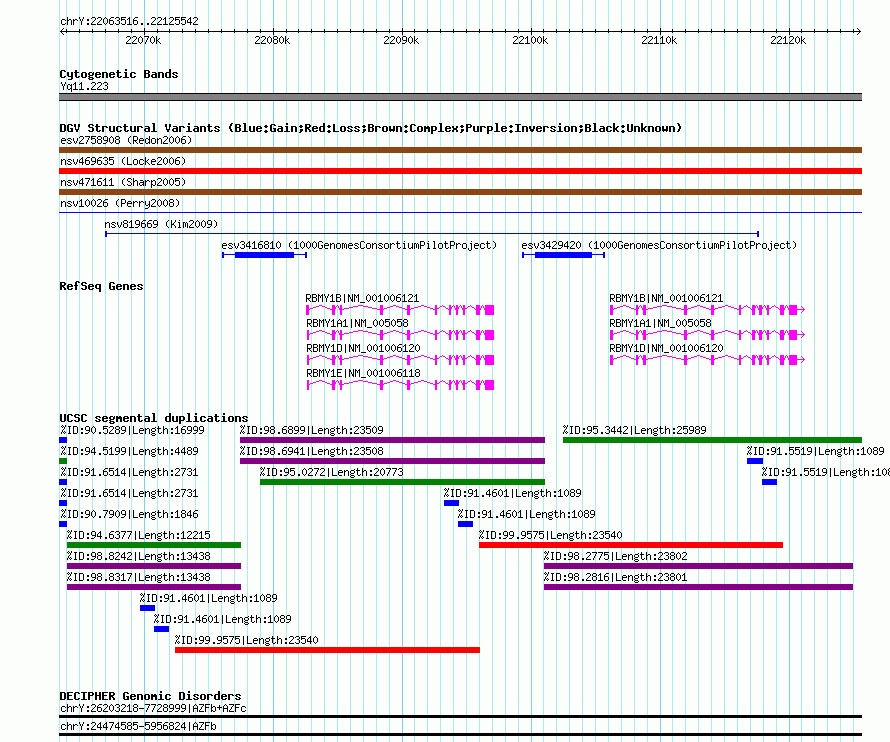Click the green bar under %ID:94.6377|Length:12215
This screenshot has width=890, height=742.
[154, 545]
